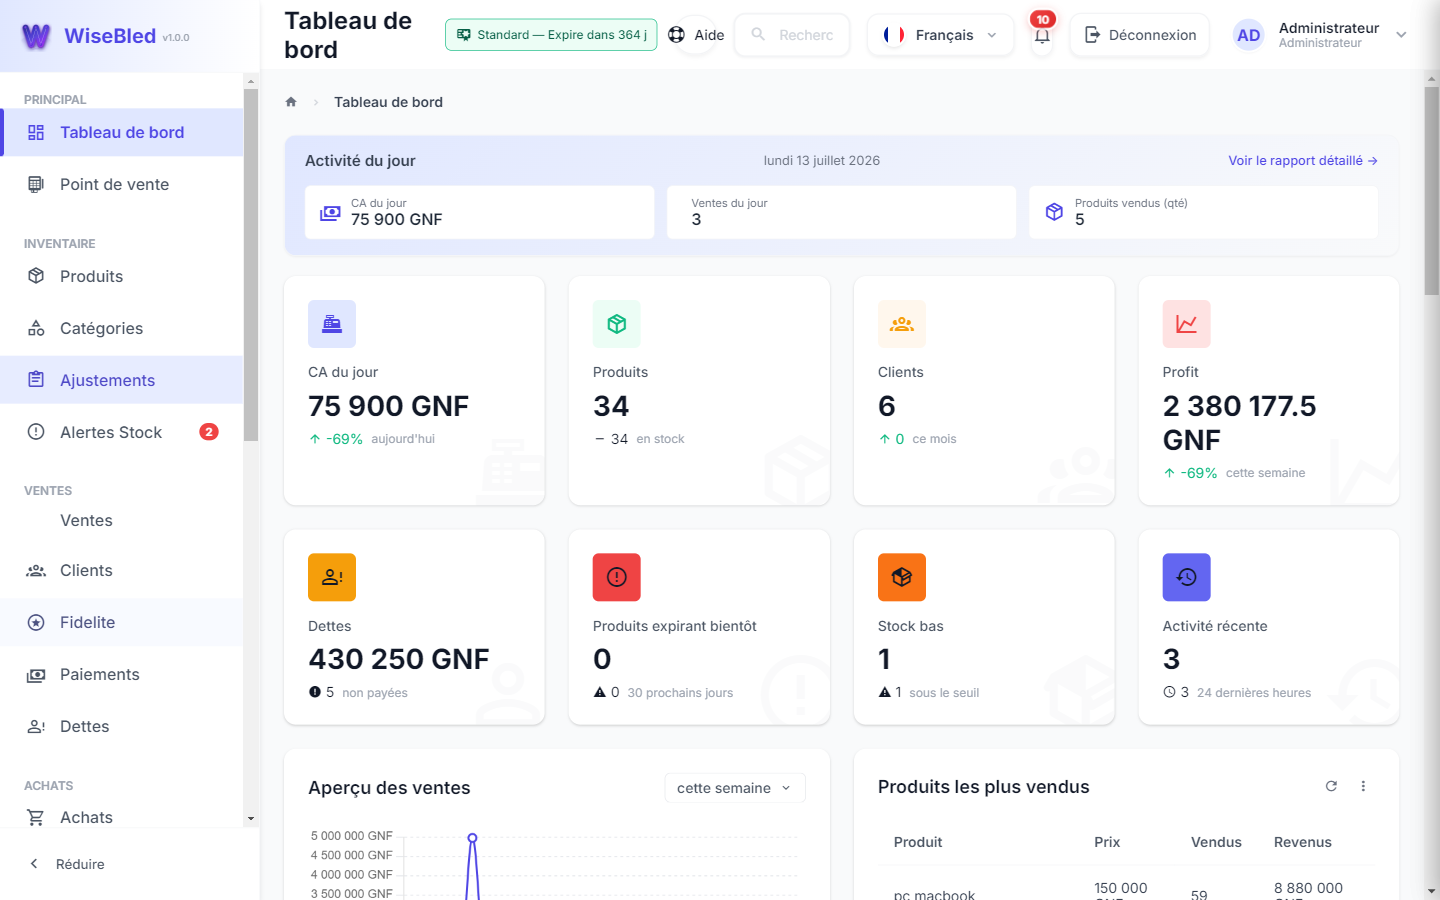
Task: Click the Produits expirant bientôt warning icon
Action: click(x=617, y=577)
